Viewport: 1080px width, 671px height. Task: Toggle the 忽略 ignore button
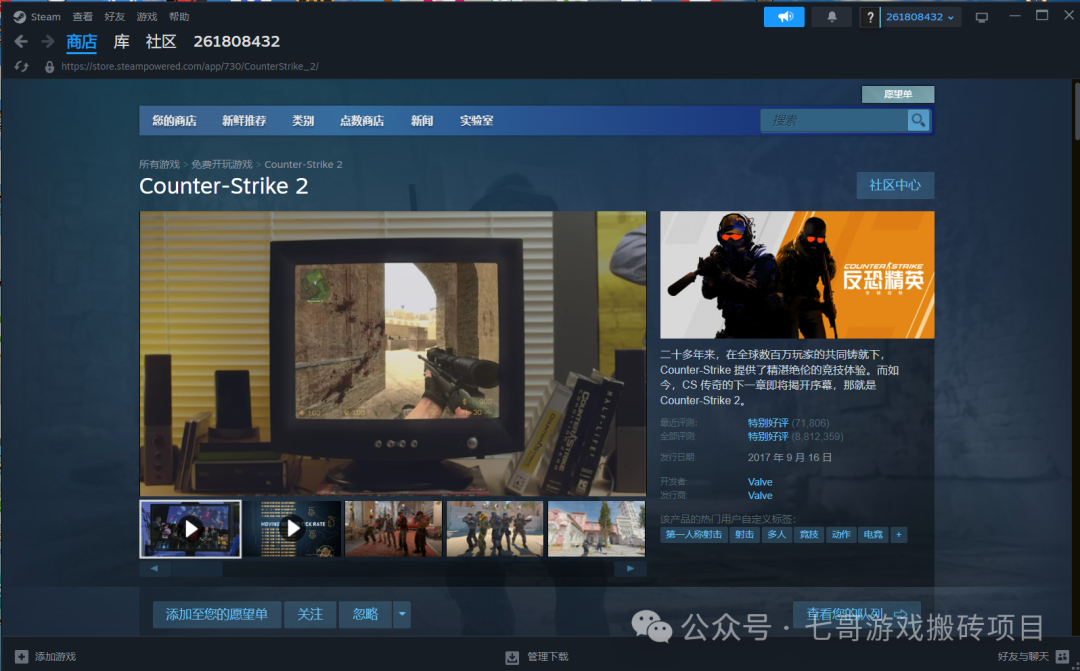(x=365, y=615)
